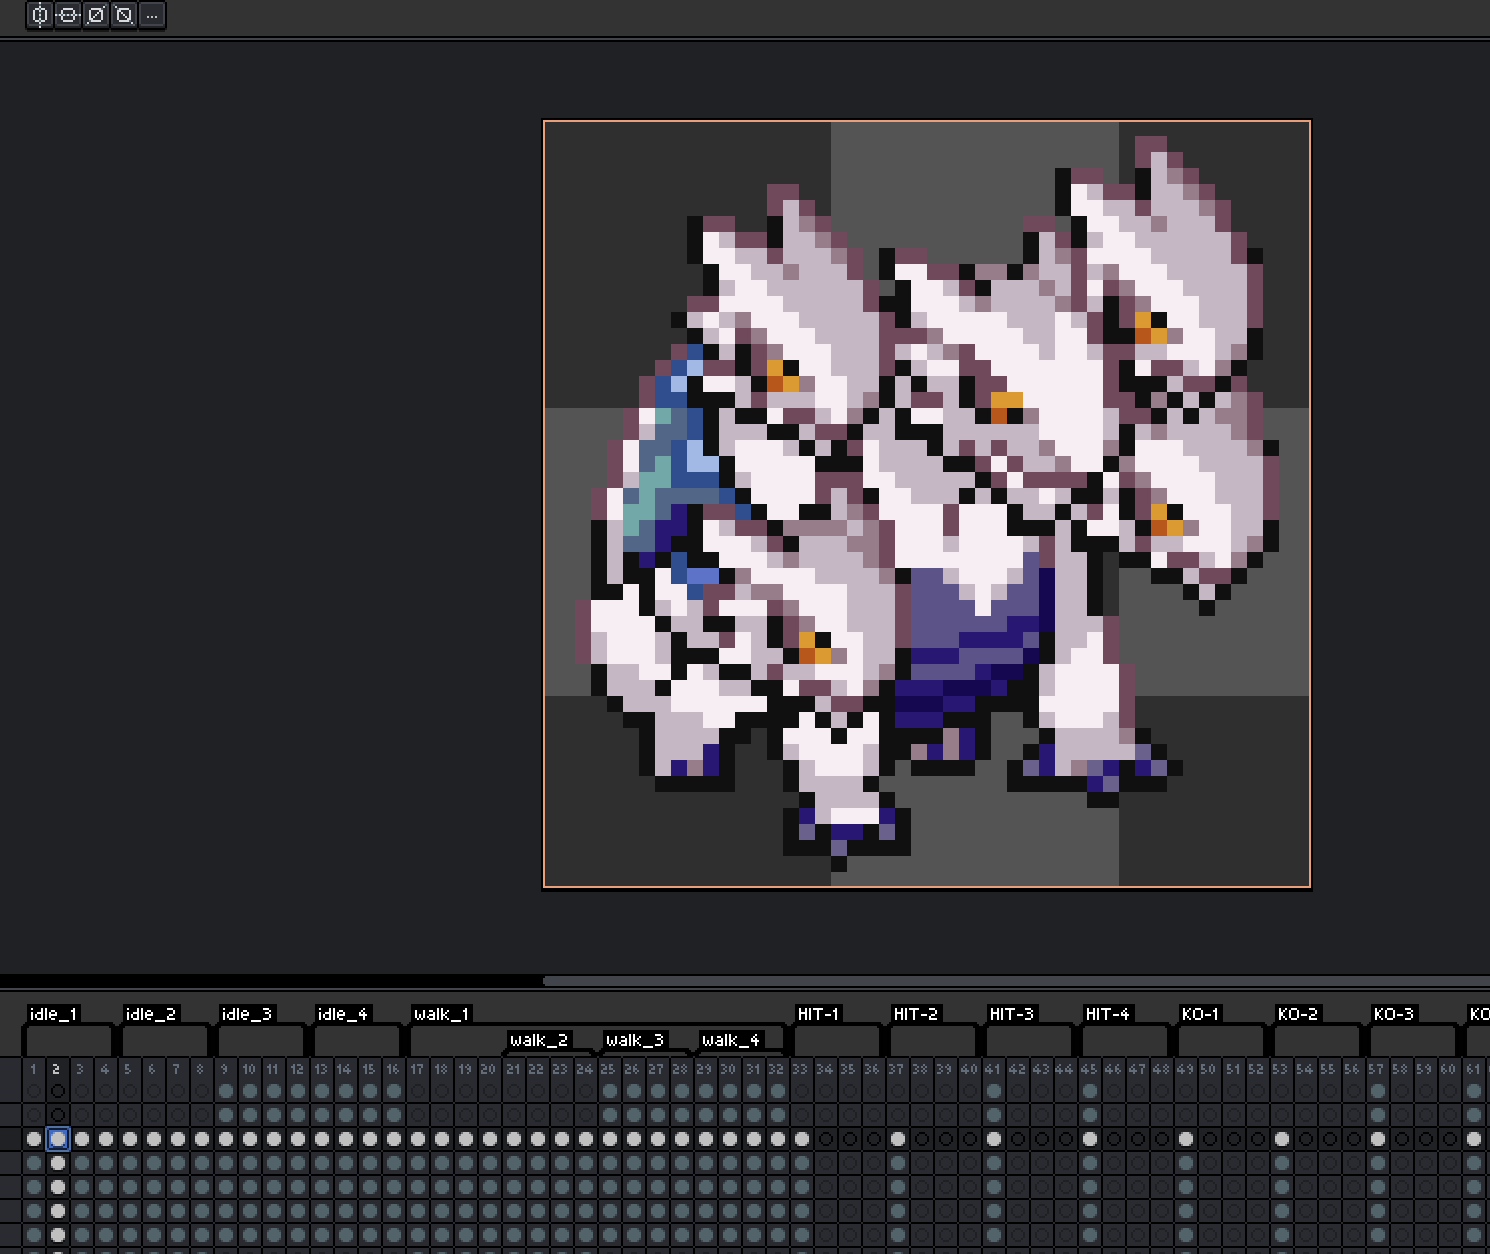Screen dimensions: 1490x1254
Task: Select the HIT-4 animation tag
Action: 1107,1014
